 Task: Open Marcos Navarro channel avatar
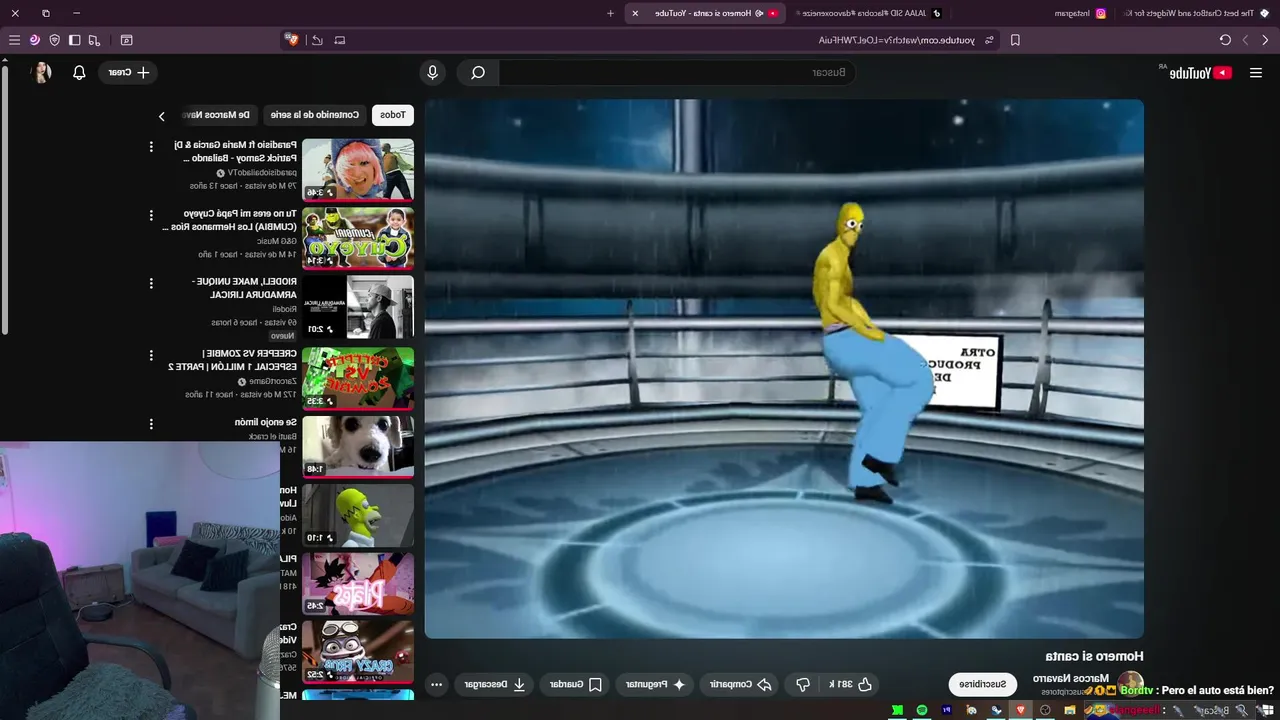tap(1129, 684)
